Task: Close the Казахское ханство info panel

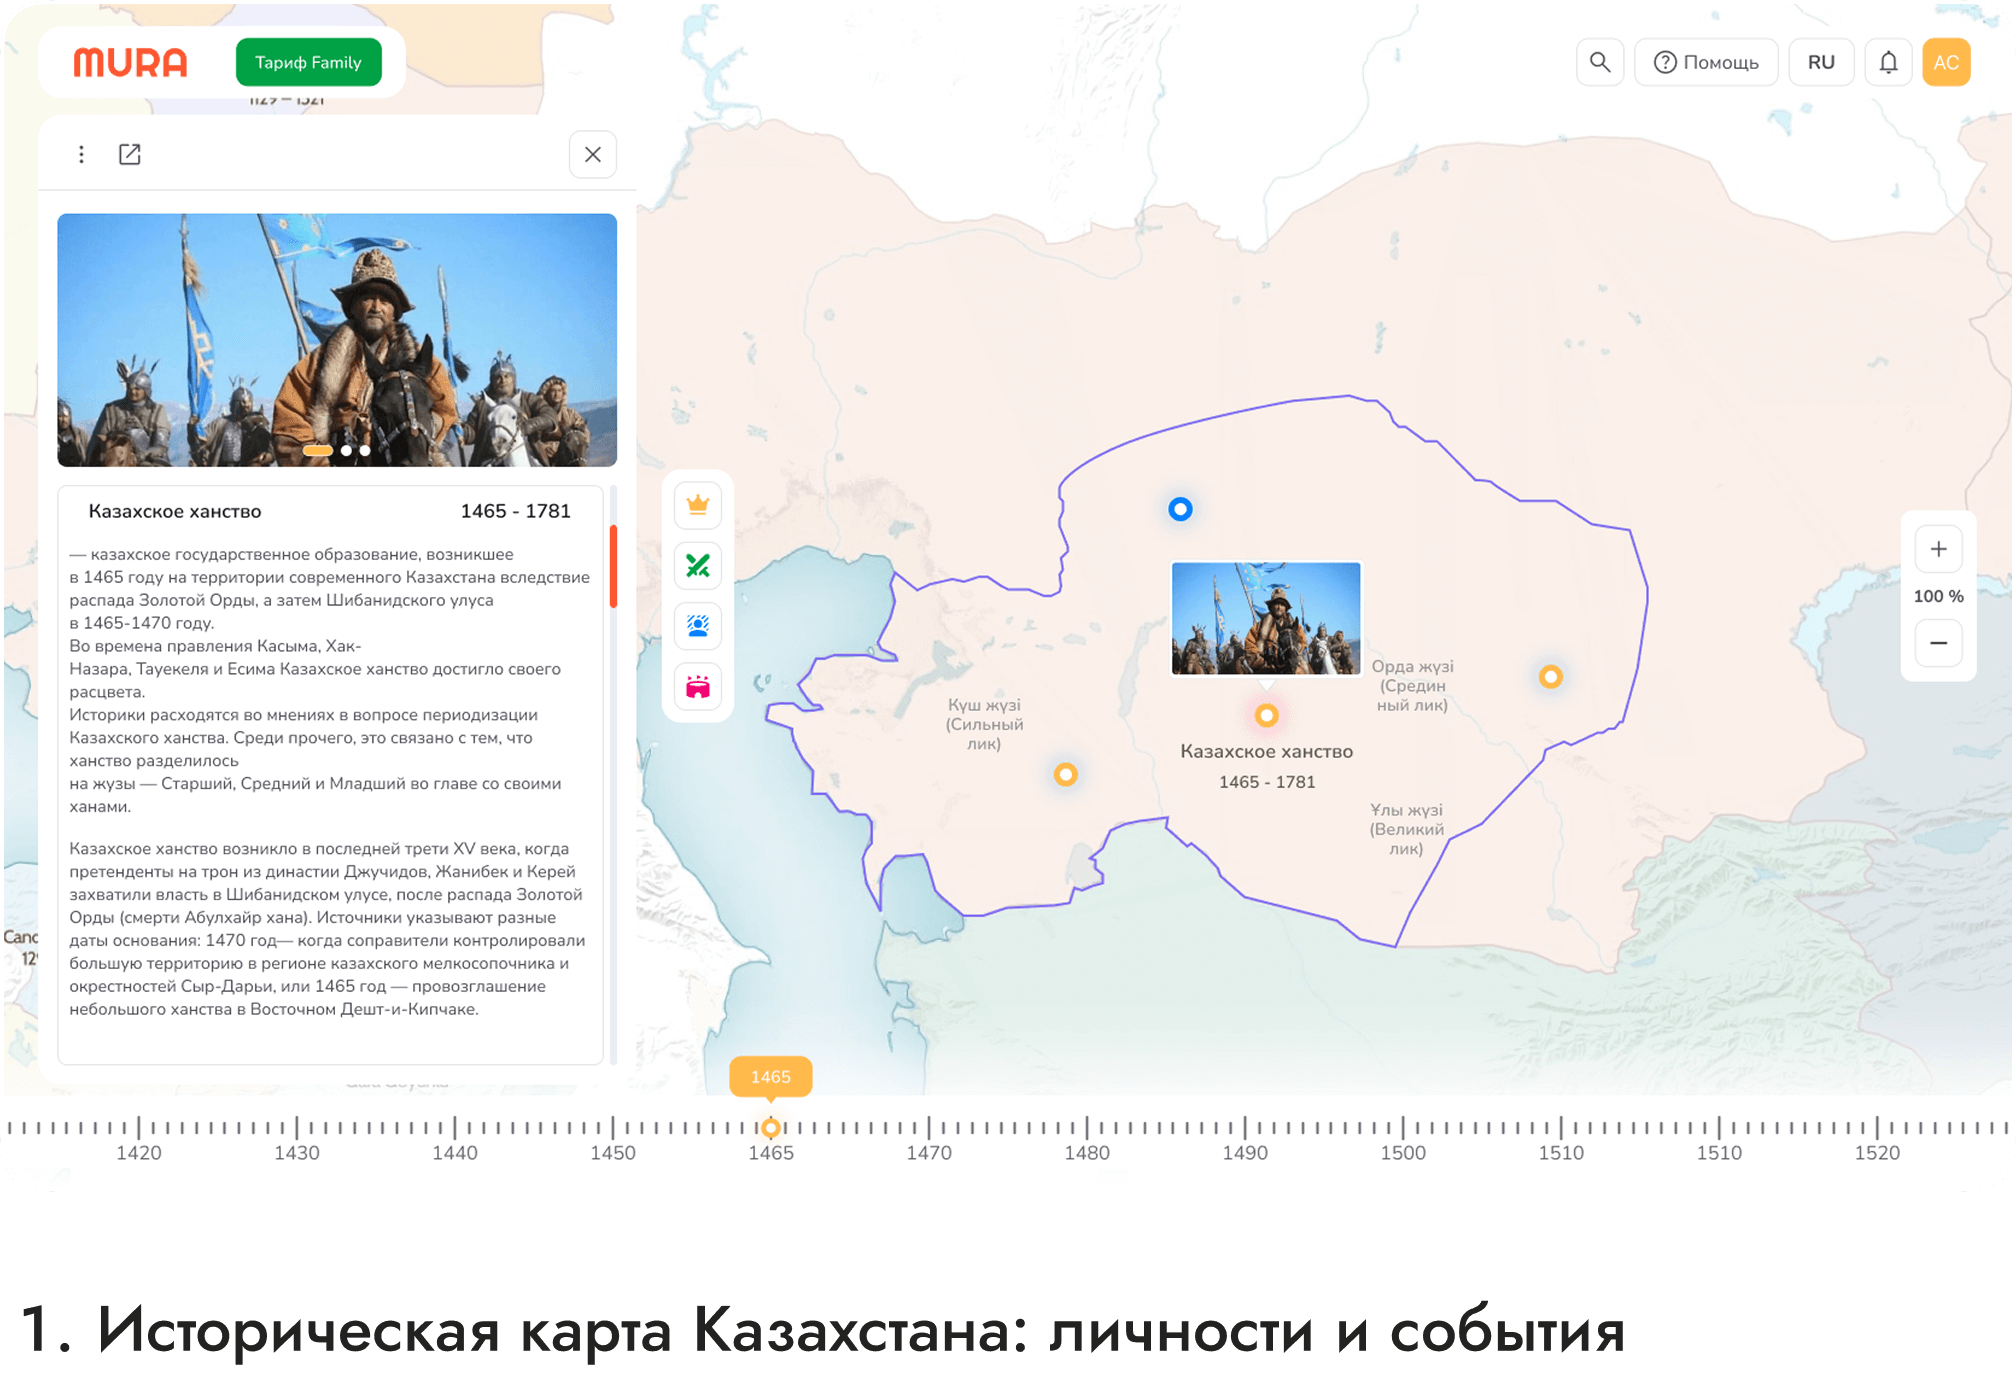Action: (593, 154)
